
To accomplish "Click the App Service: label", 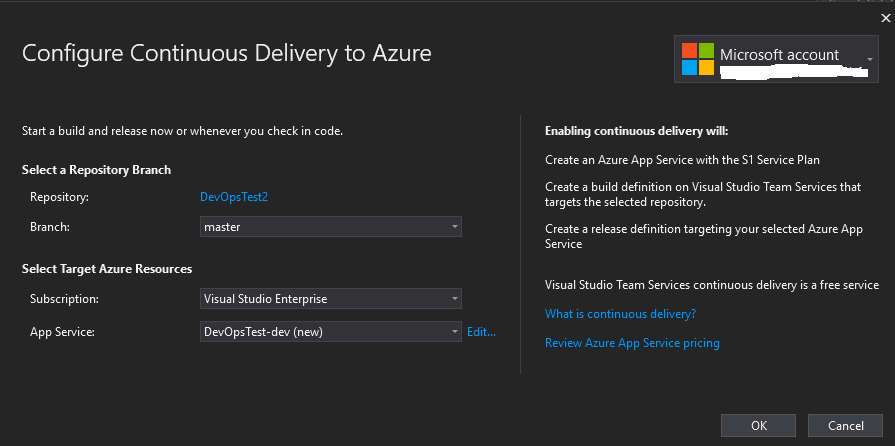I will (62, 331).
